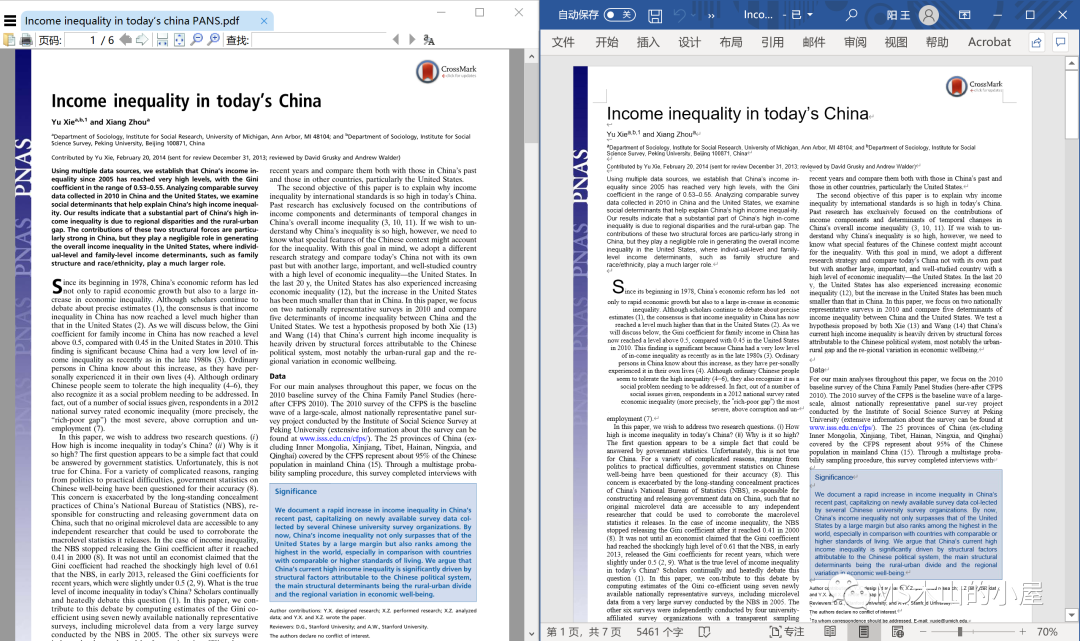Open the 文件 menu in Word
The image size is (1080, 641).
[x=563, y=42]
